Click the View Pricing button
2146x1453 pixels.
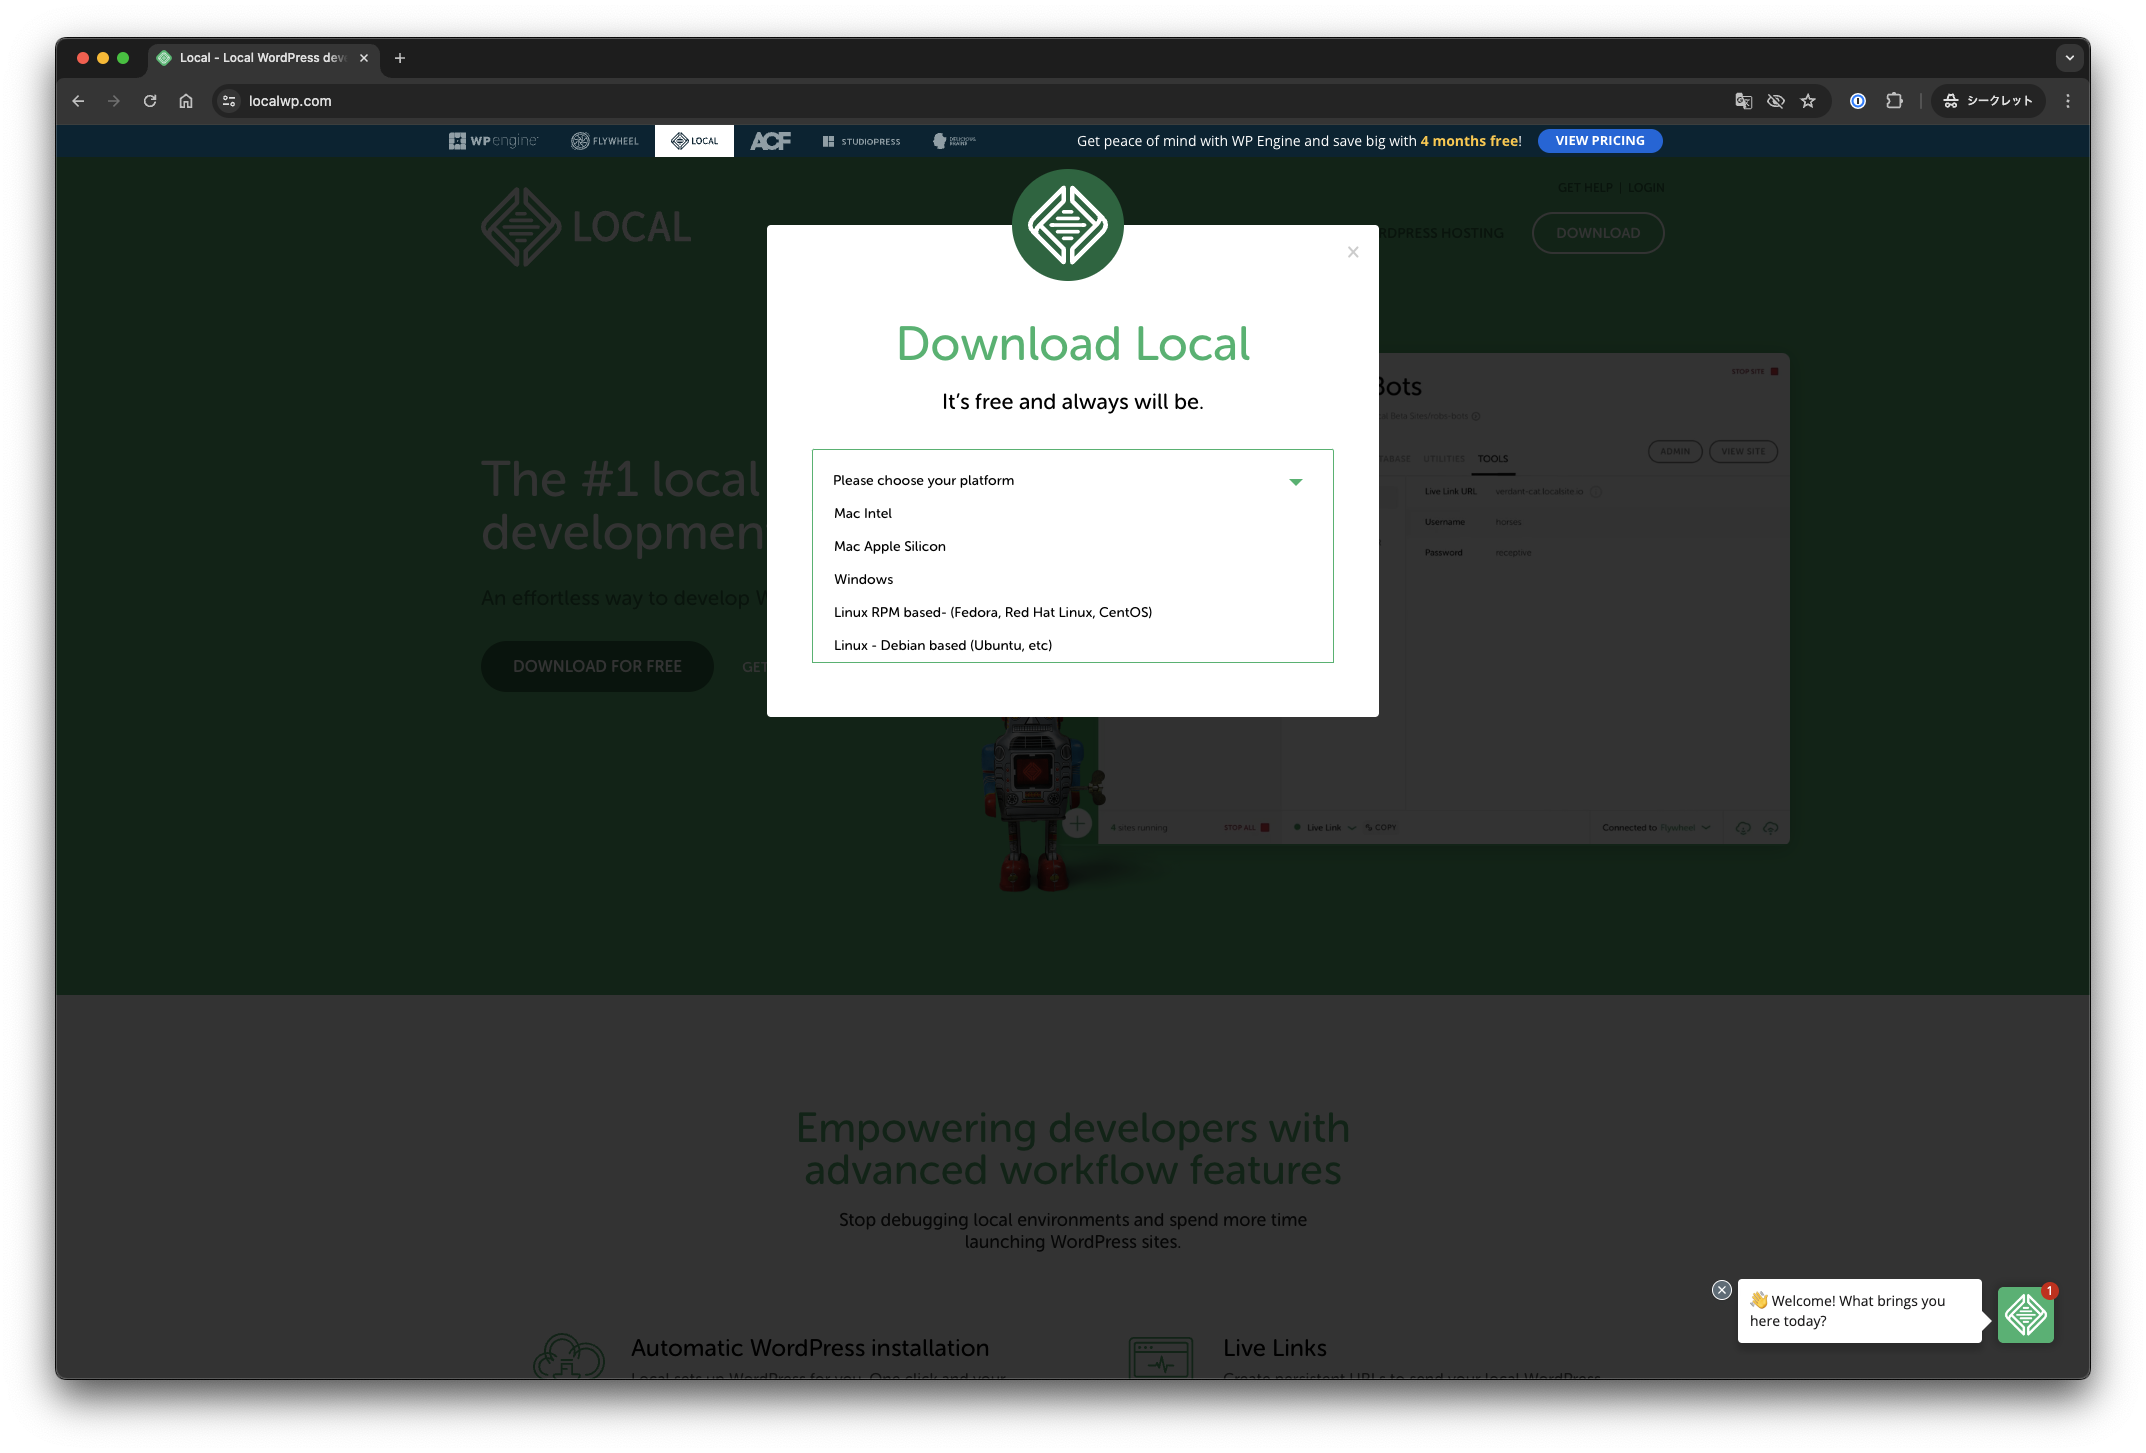click(1600, 141)
